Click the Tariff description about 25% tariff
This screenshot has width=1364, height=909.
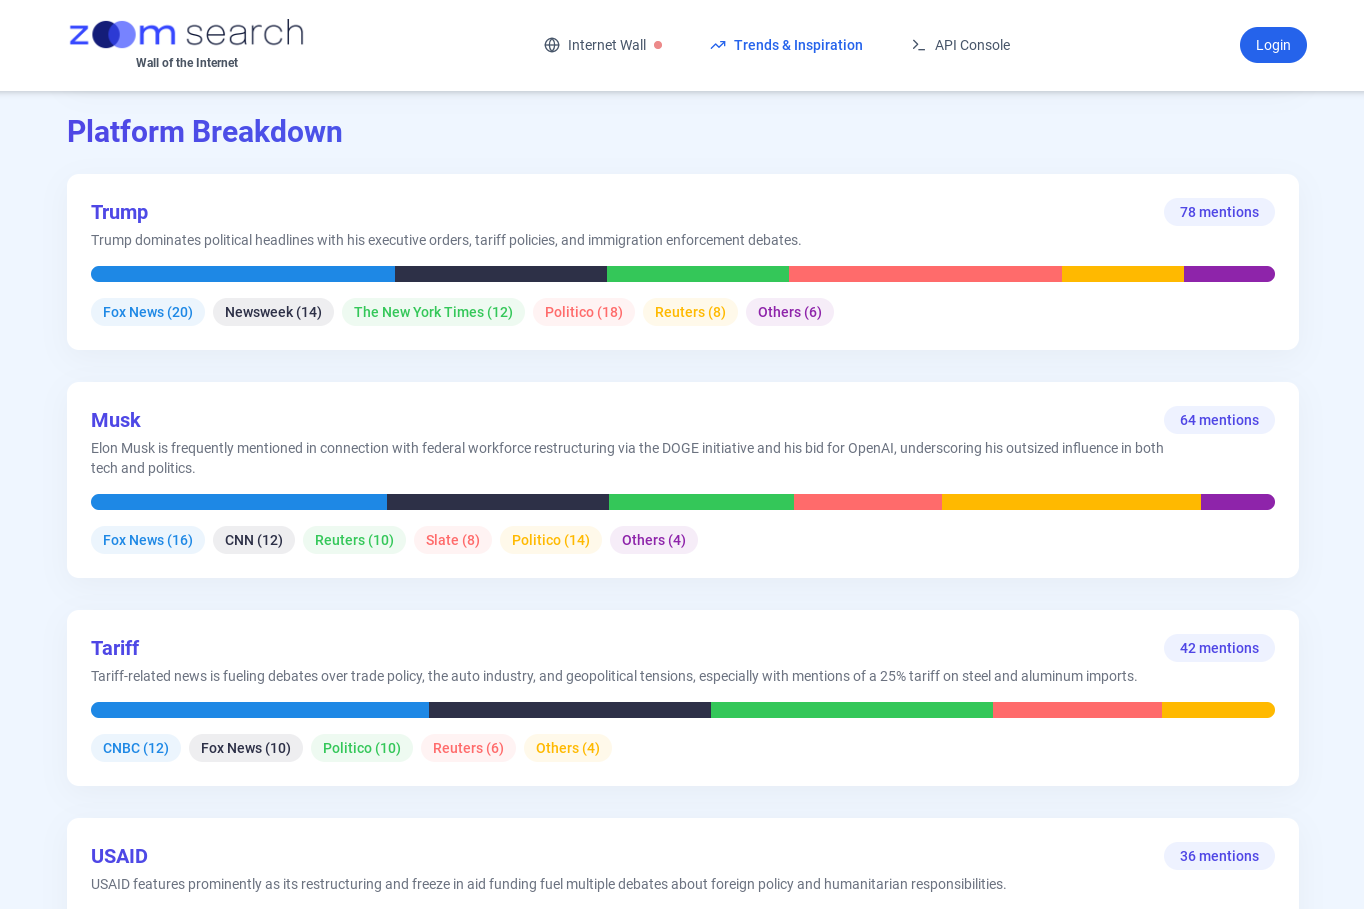coord(614,676)
